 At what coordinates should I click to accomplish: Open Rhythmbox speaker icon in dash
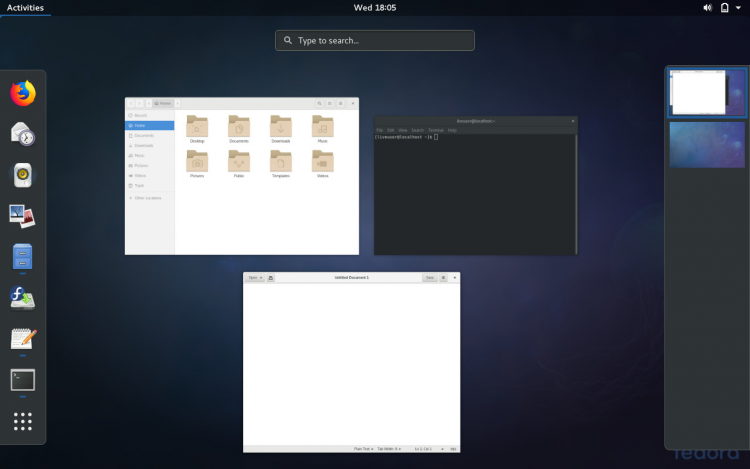pyautogui.click(x=23, y=175)
